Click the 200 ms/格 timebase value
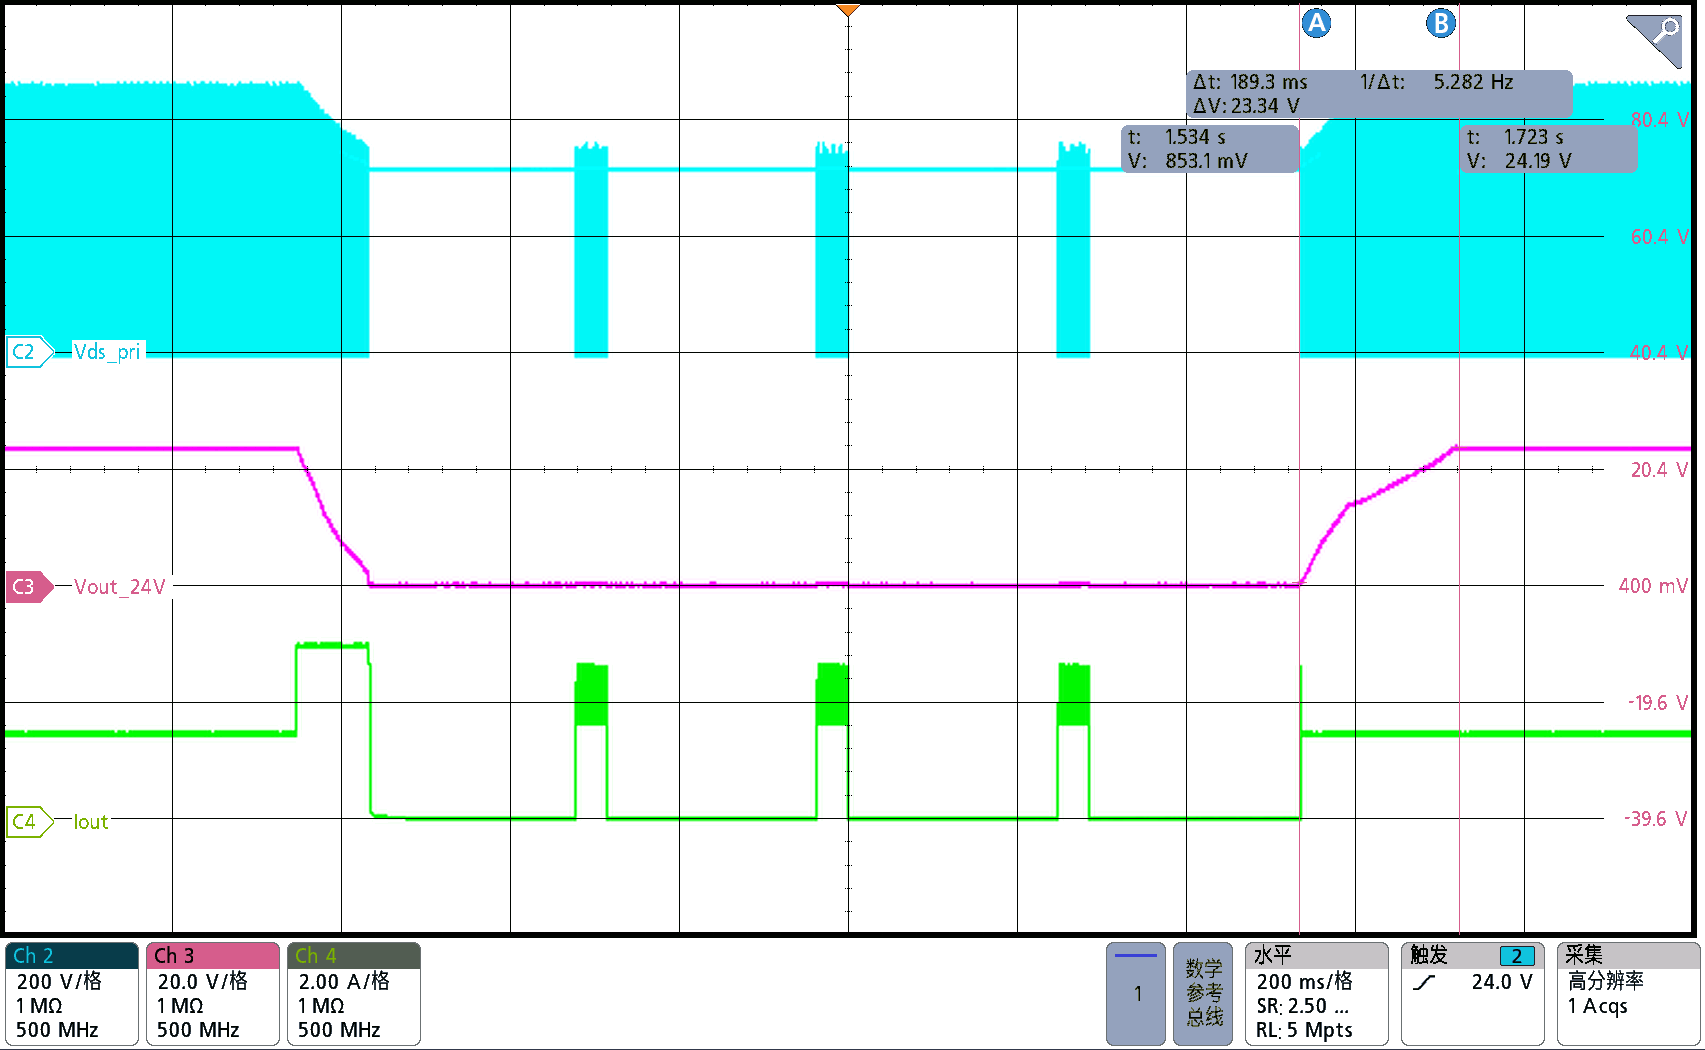The width and height of the screenshot is (1705, 1050). click(1304, 982)
